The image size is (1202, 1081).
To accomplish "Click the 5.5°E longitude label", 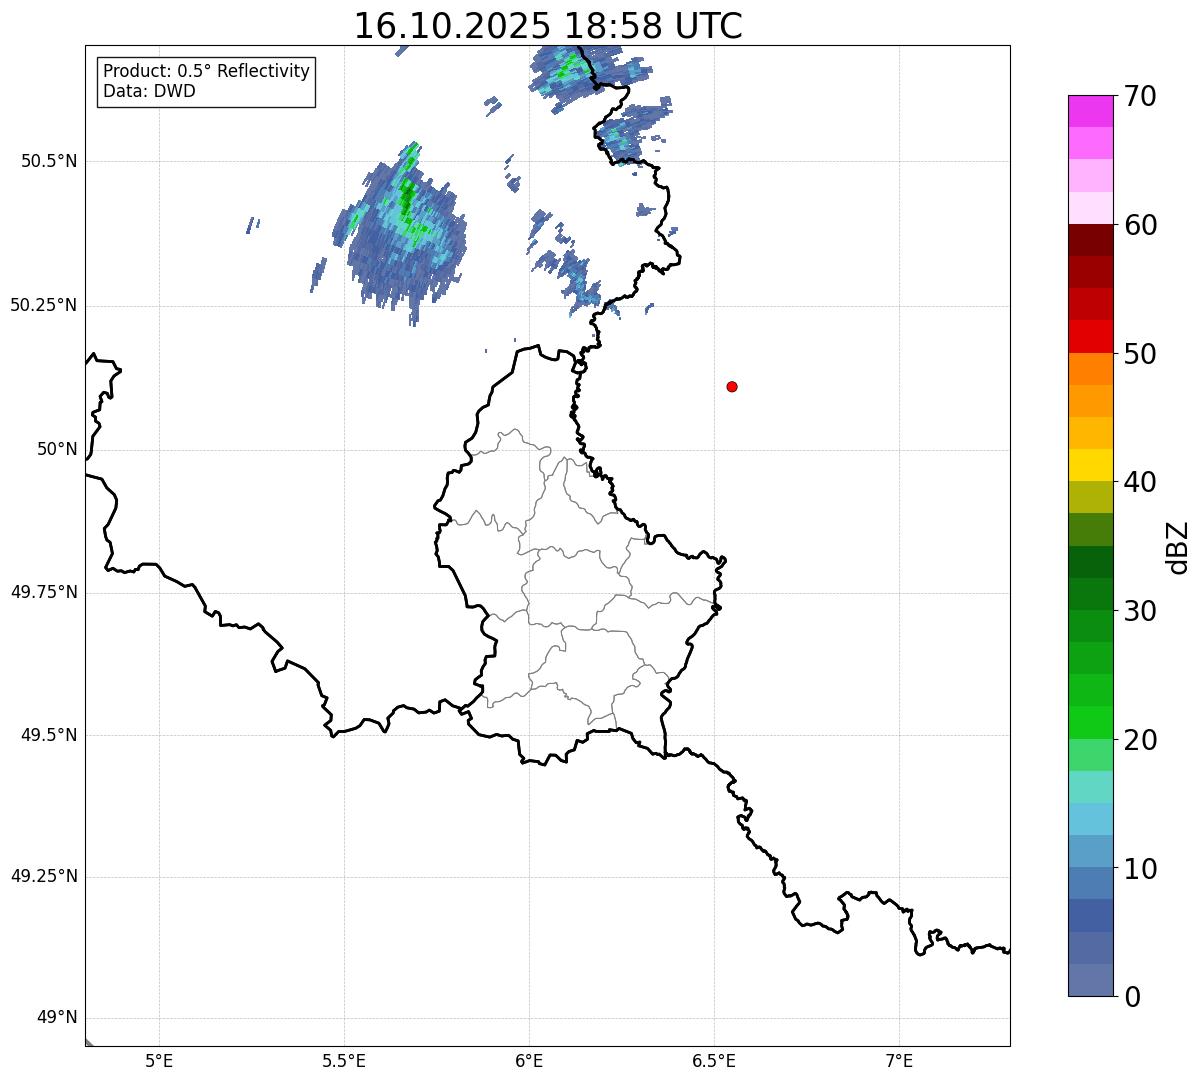I will 344,1060.
